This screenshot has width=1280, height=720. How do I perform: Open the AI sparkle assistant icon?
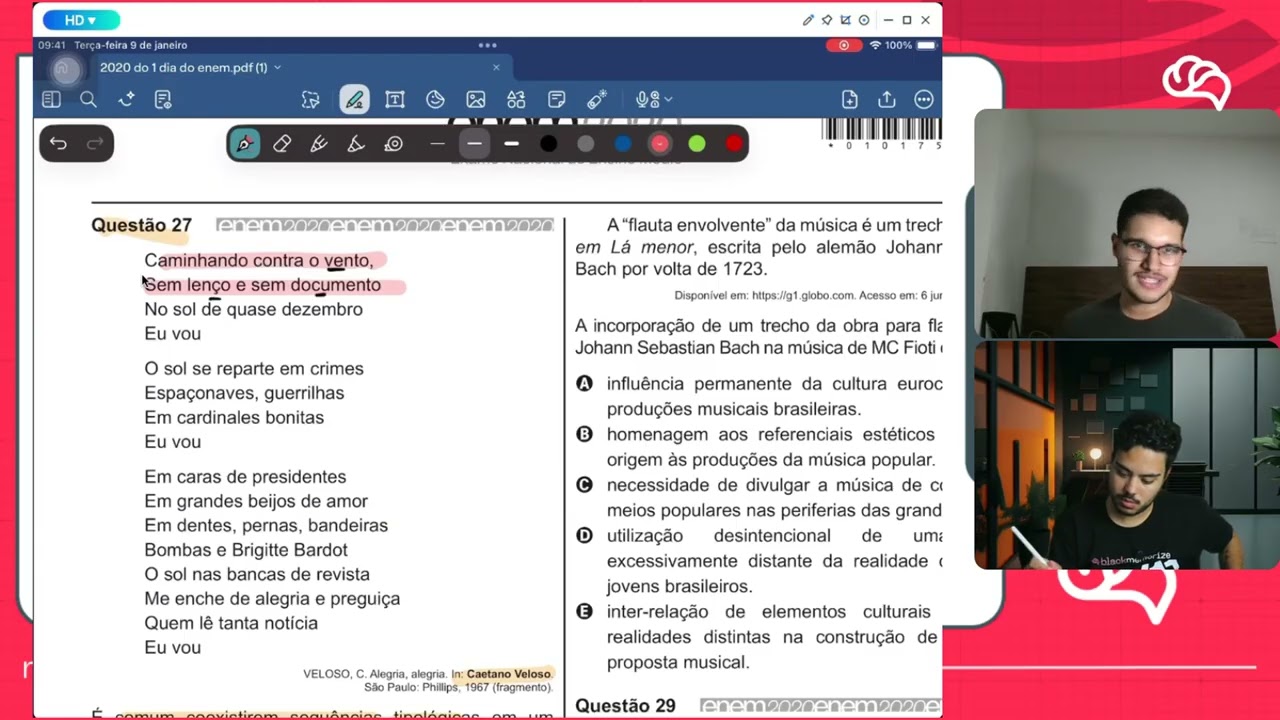pos(126,99)
